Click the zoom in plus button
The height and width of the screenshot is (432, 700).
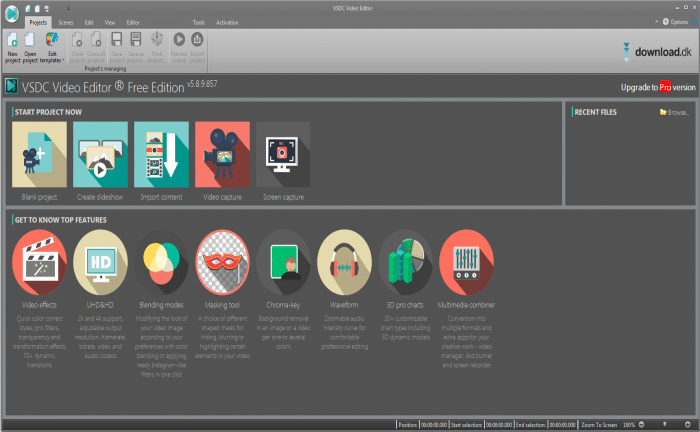click(x=688, y=424)
